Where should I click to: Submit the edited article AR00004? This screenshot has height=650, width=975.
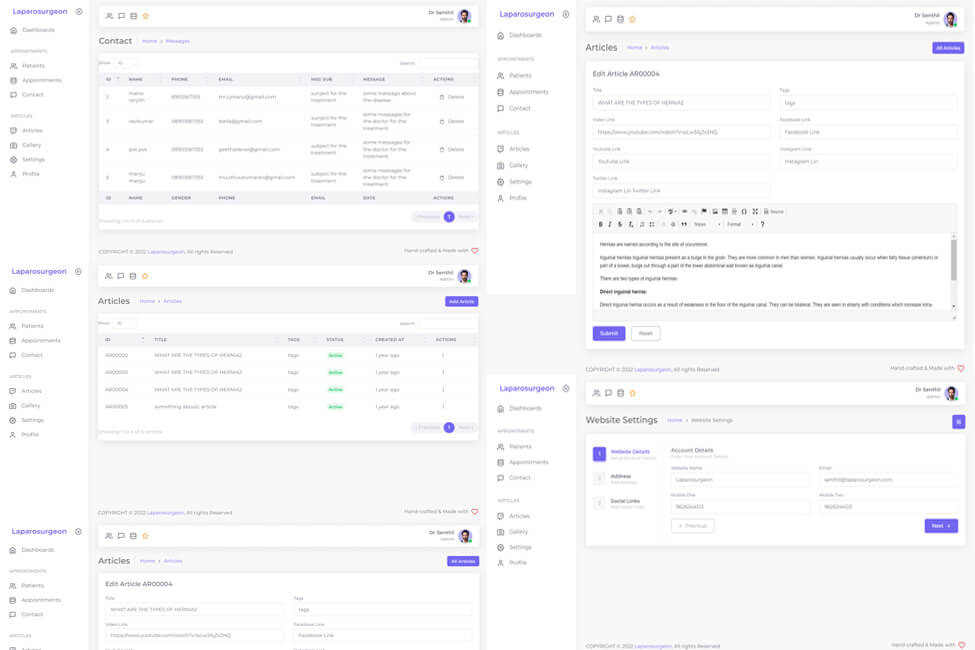[x=608, y=333]
